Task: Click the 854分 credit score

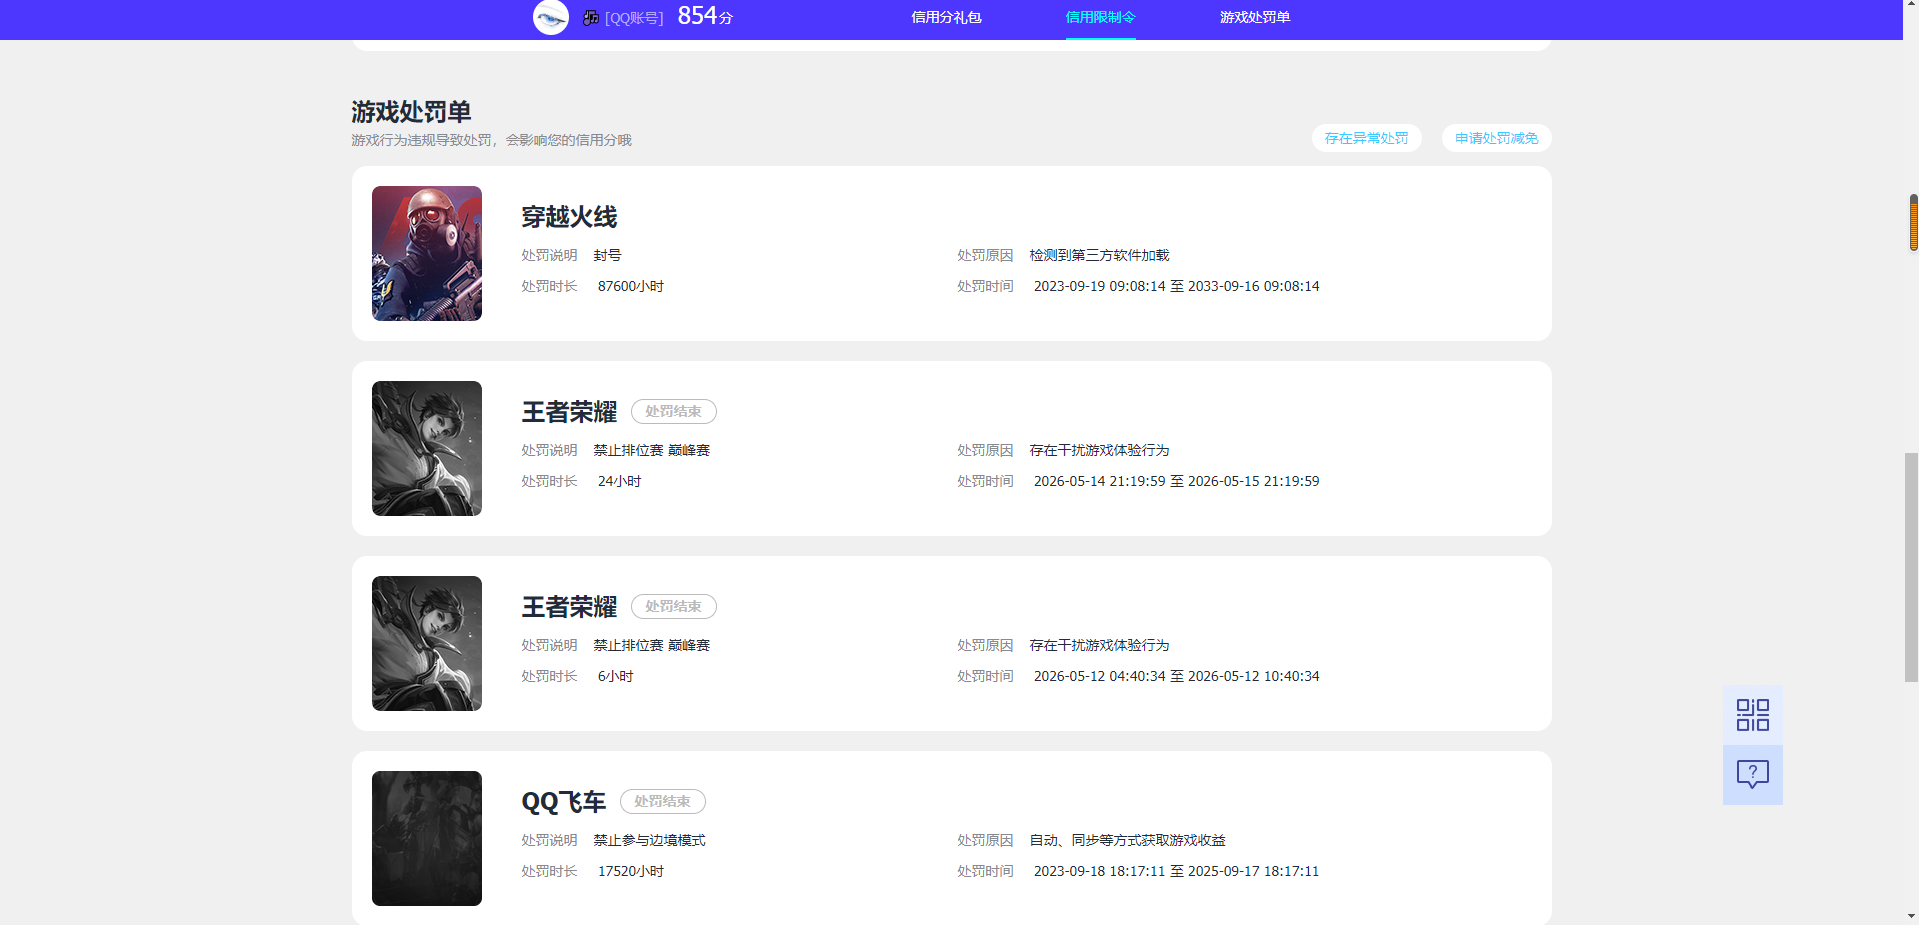Action: [x=705, y=16]
